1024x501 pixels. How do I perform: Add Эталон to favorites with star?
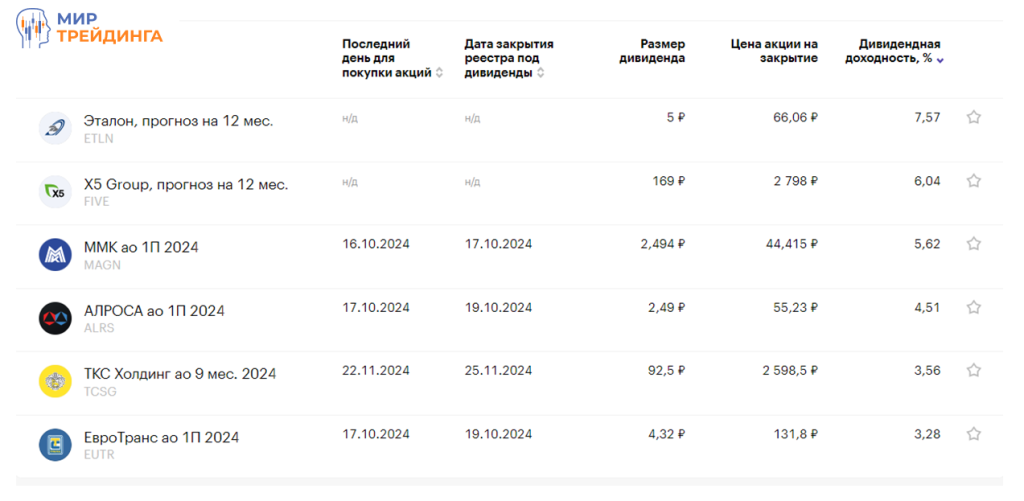[973, 117]
